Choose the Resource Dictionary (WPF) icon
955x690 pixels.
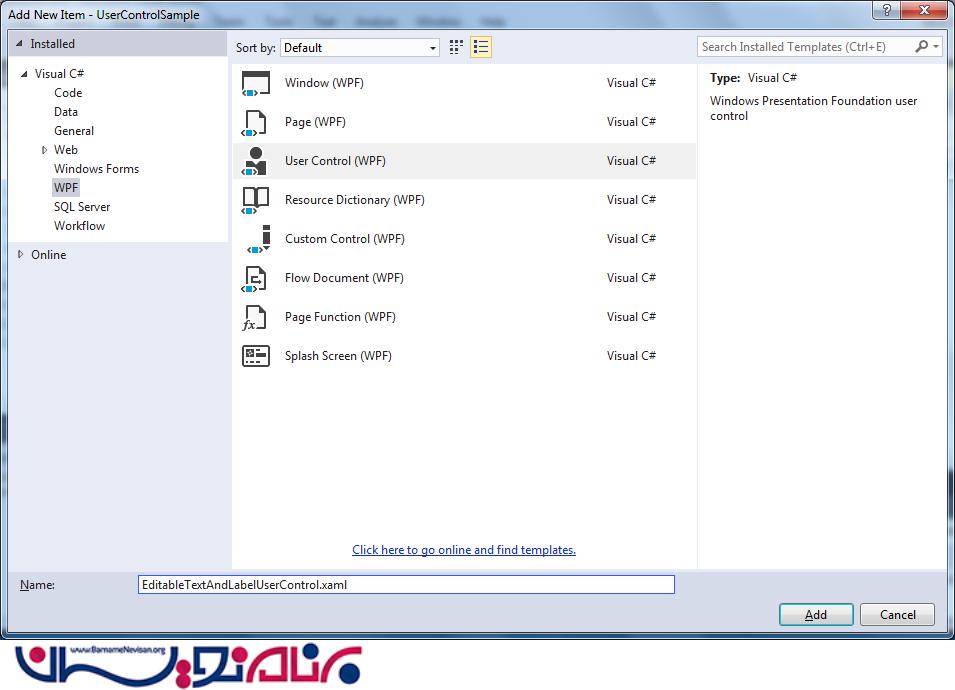pos(256,200)
